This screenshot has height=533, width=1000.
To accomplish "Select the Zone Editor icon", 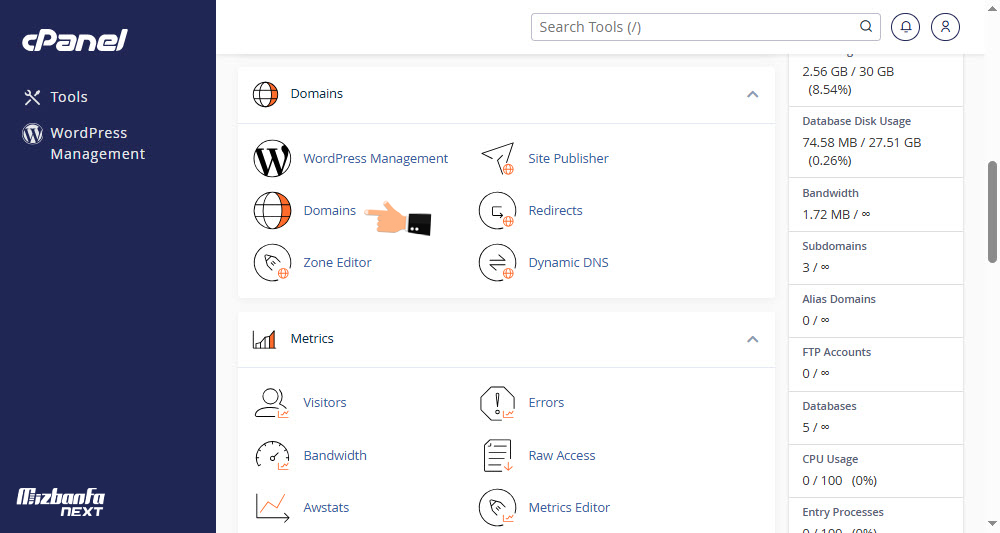I will (x=271, y=263).
